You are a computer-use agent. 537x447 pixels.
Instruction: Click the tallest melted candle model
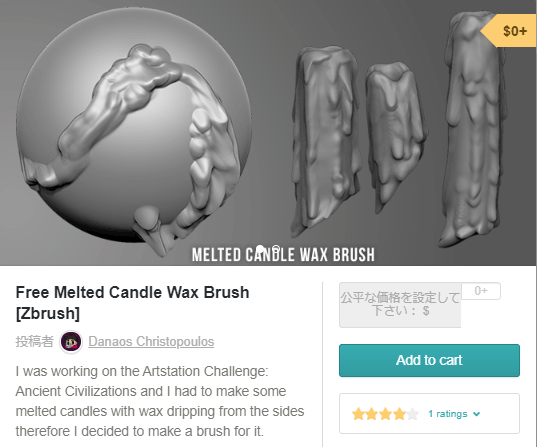pyautogui.click(x=474, y=128)
